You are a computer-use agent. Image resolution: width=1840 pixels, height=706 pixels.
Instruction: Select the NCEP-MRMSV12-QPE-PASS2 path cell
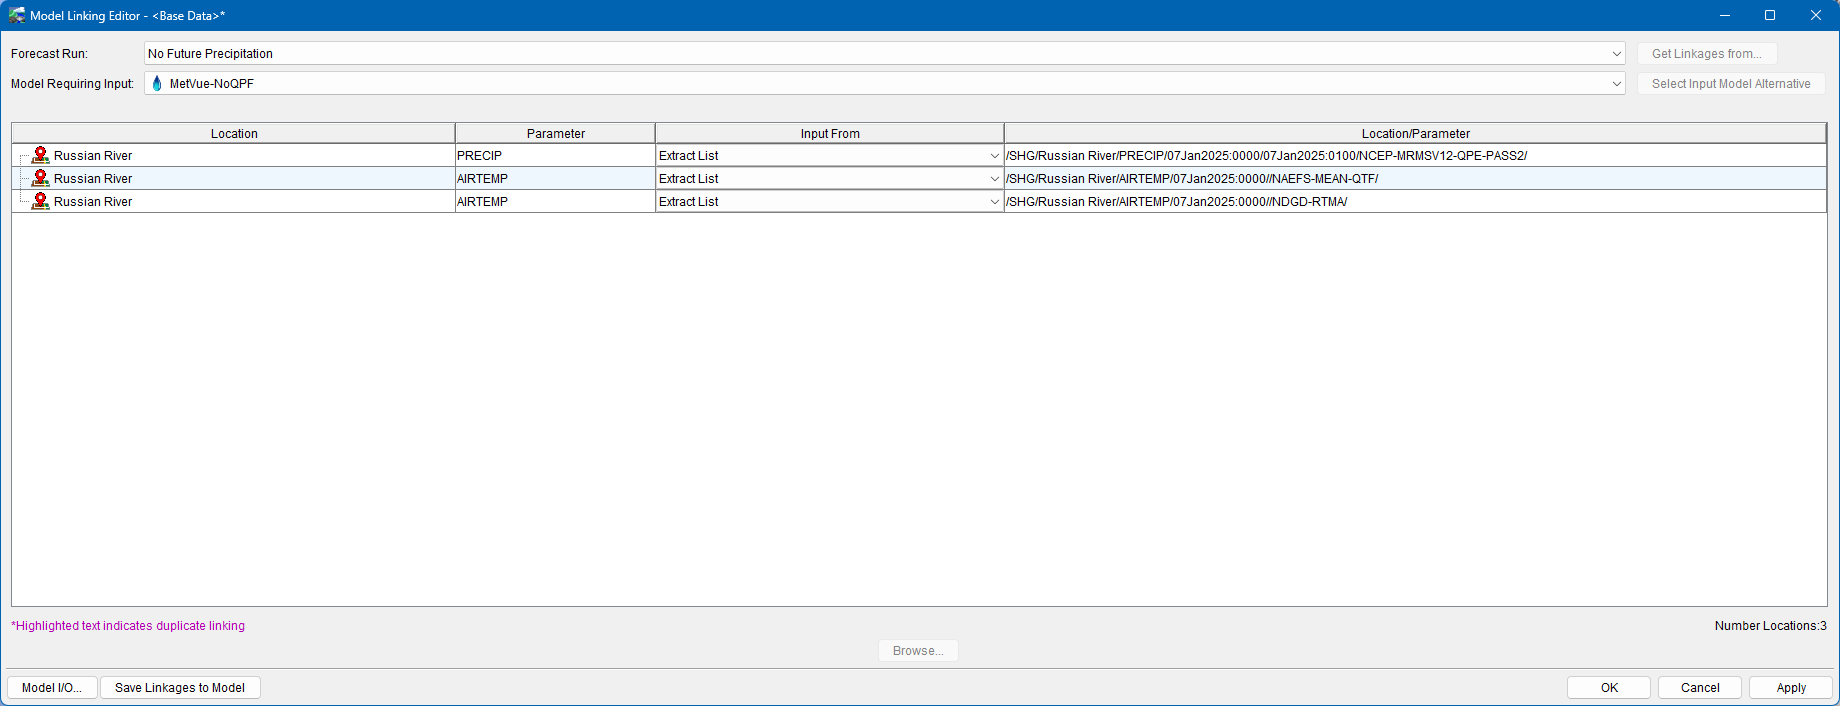tap(1415, 156)
